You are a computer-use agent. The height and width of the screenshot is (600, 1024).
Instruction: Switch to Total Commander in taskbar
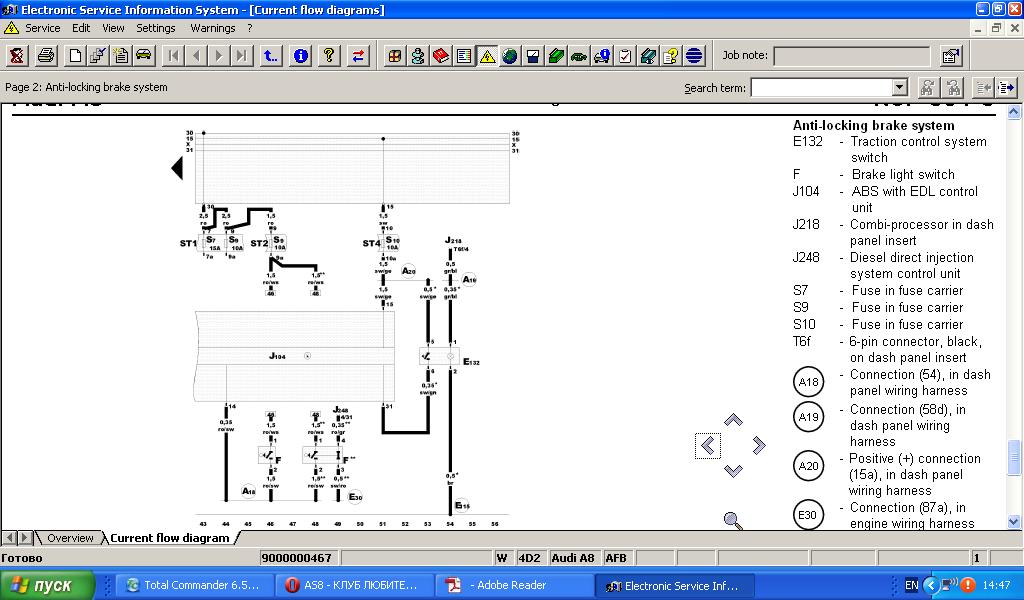click(x=192, y=585)
